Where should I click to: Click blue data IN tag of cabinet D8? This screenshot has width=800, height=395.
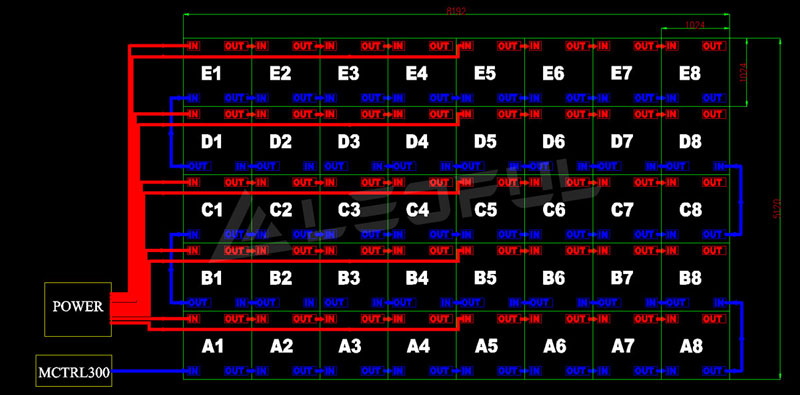click(719, 166)
